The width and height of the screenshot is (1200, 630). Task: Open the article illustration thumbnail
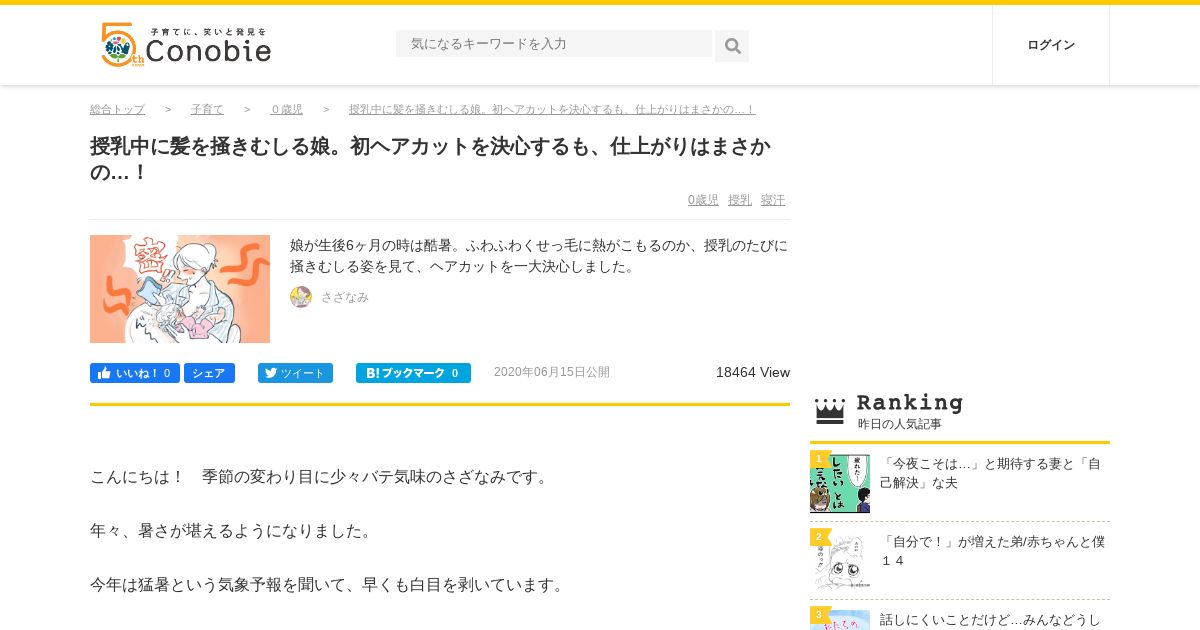[x=180, y=289]
